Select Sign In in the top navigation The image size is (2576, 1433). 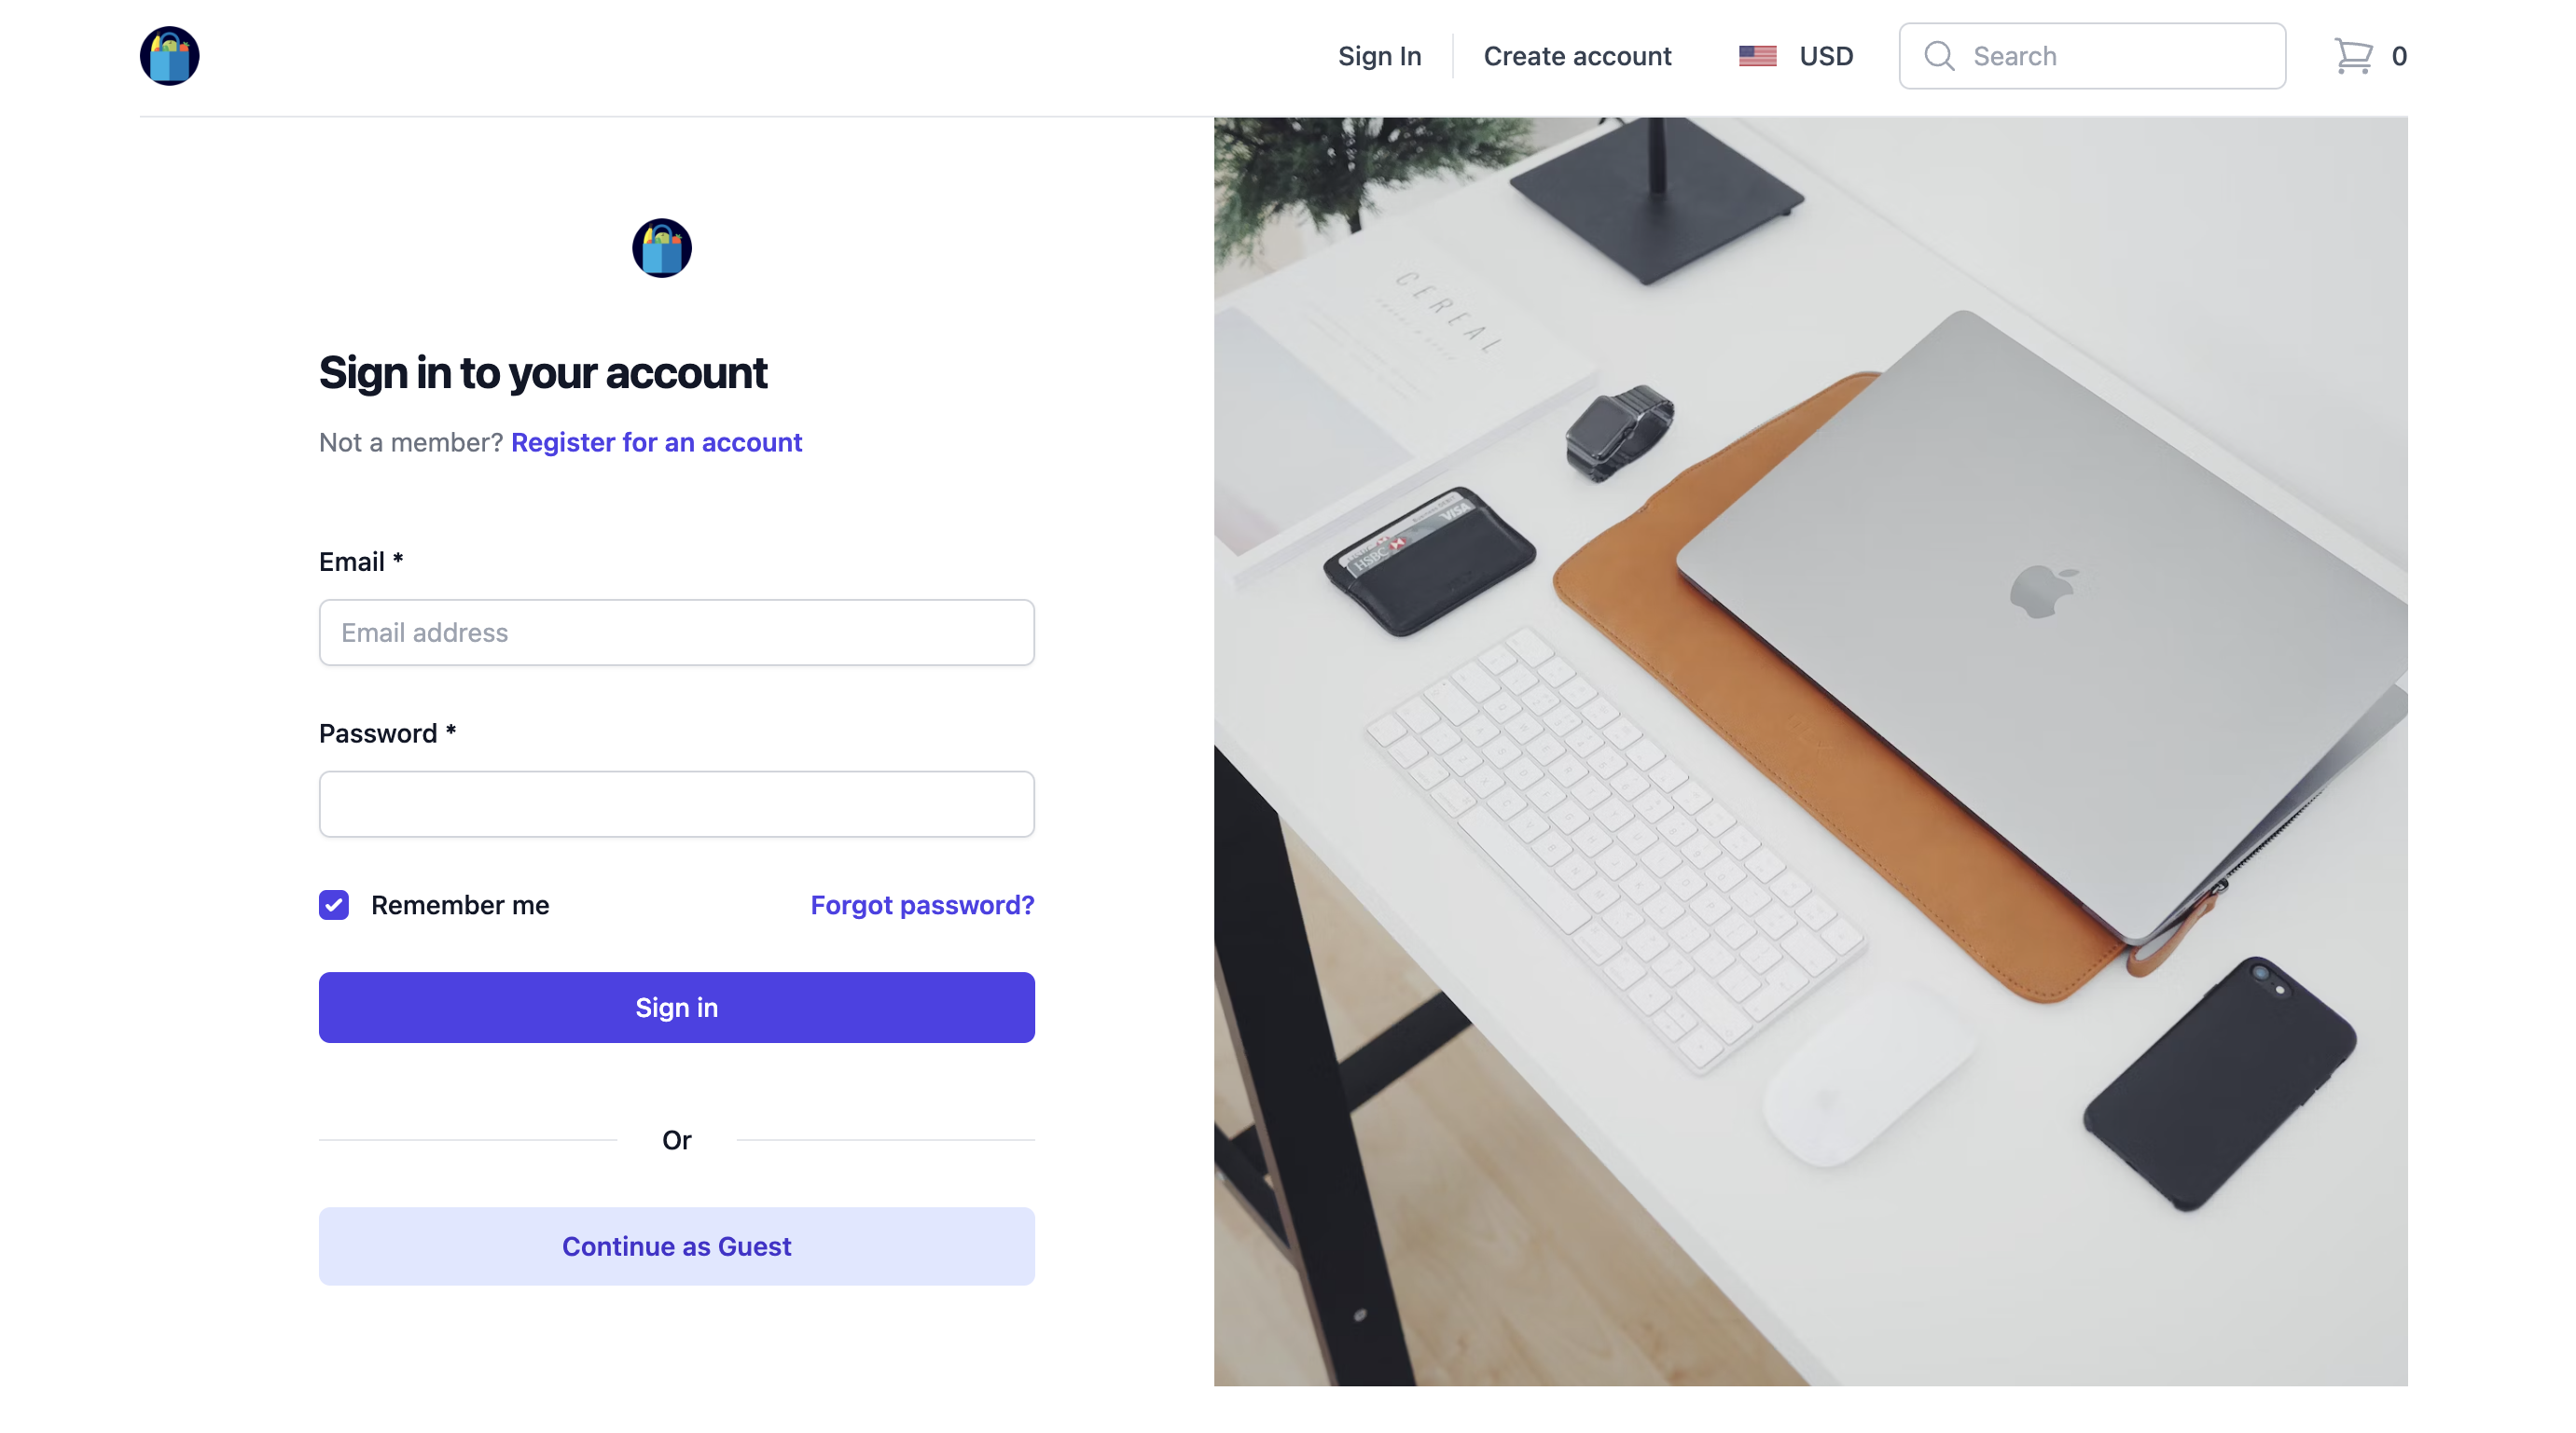click(1379, 56)
